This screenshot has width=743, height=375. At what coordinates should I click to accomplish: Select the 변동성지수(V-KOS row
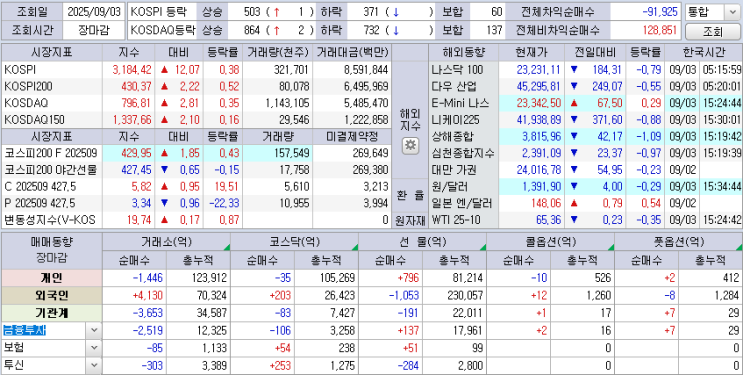tap(197, 220)
